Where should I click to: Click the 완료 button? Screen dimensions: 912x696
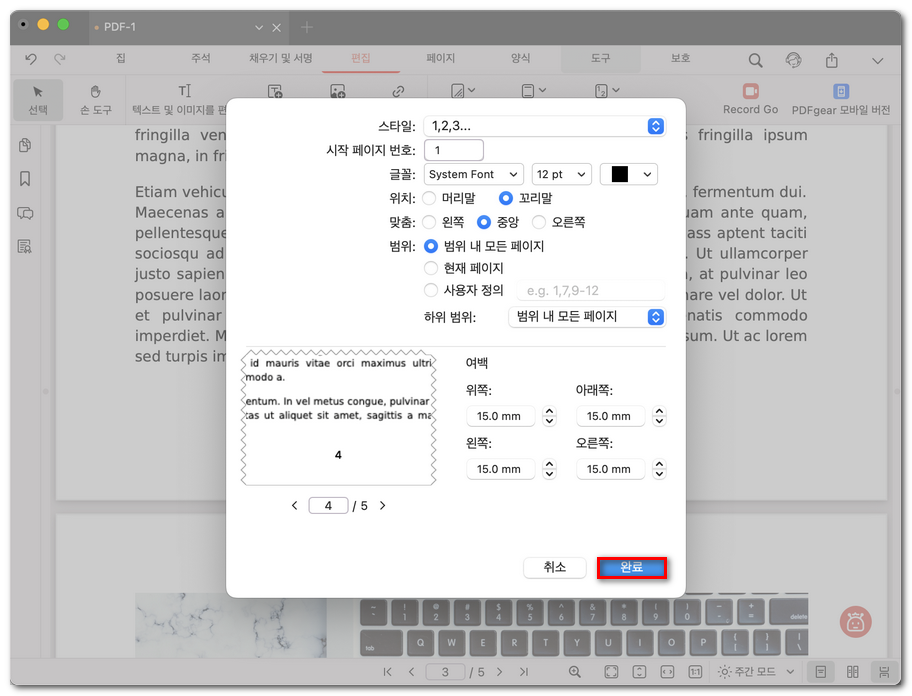tap(631, 567)
